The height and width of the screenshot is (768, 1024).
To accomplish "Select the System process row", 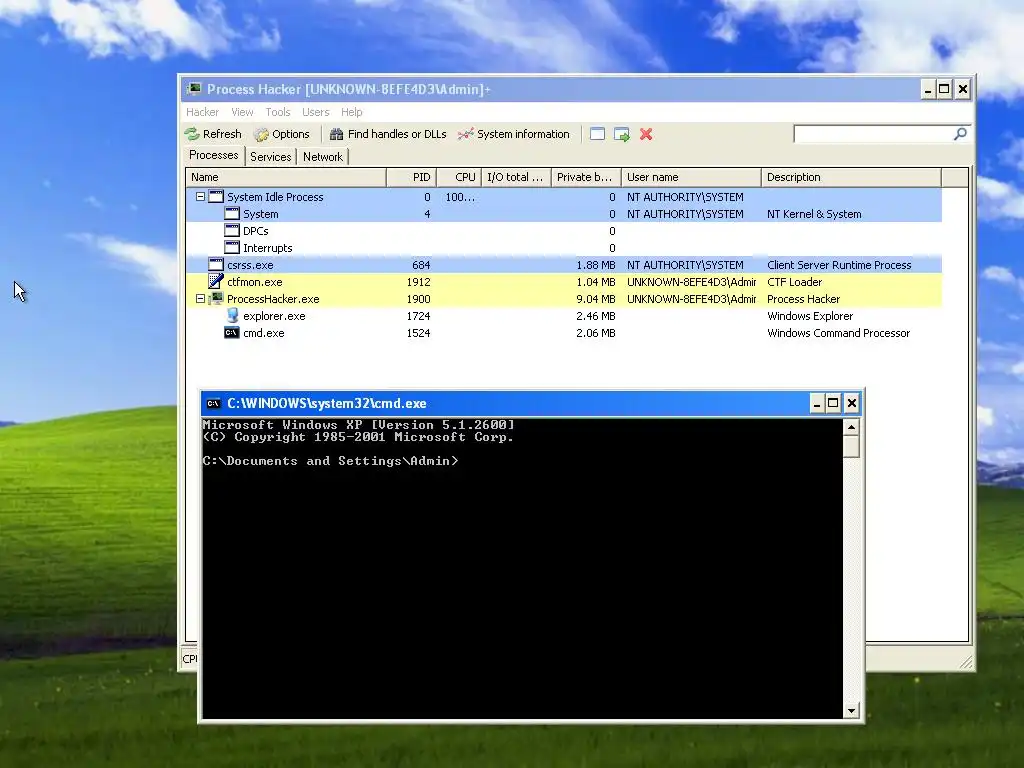I will 564,214.
